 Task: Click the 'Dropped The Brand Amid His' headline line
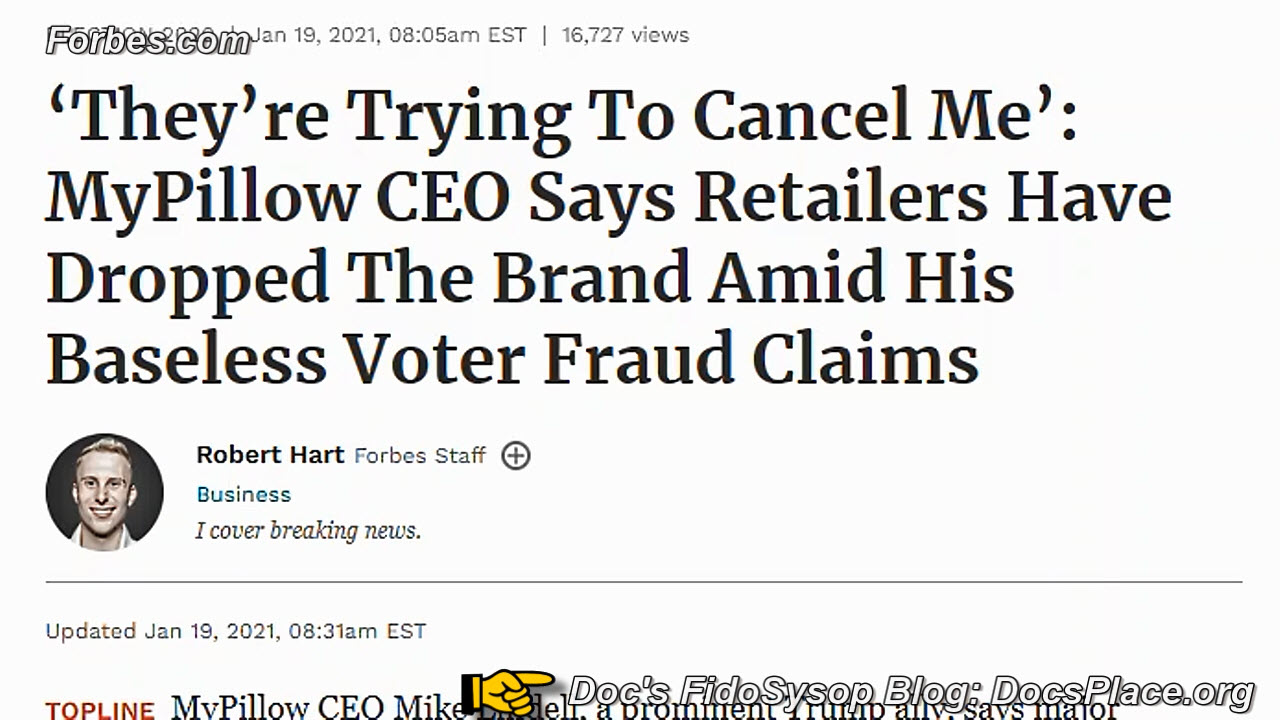point(530,278)
